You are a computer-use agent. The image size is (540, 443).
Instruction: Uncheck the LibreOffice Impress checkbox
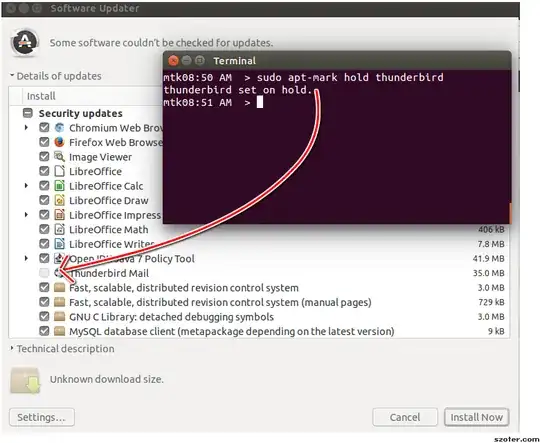[44, 214]
